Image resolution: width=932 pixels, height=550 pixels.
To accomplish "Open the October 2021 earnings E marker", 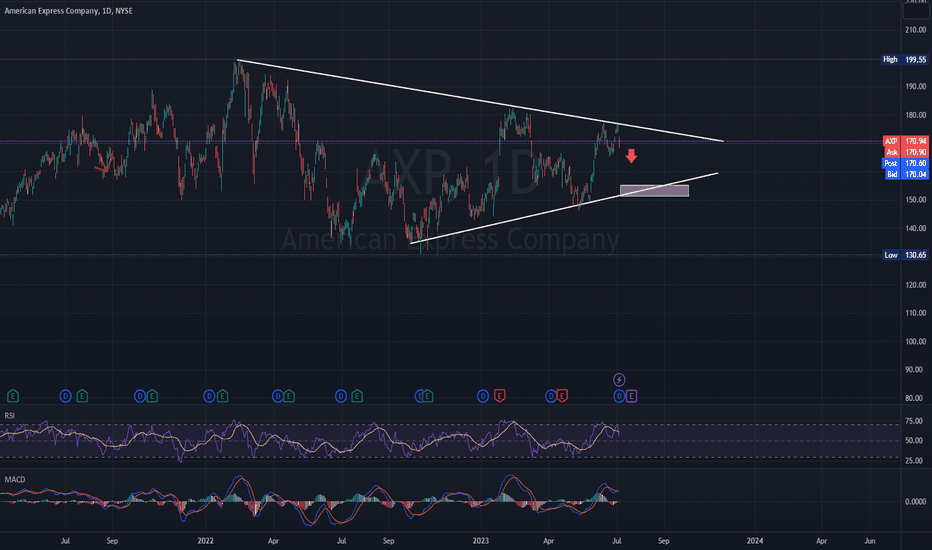I will 152,396.
